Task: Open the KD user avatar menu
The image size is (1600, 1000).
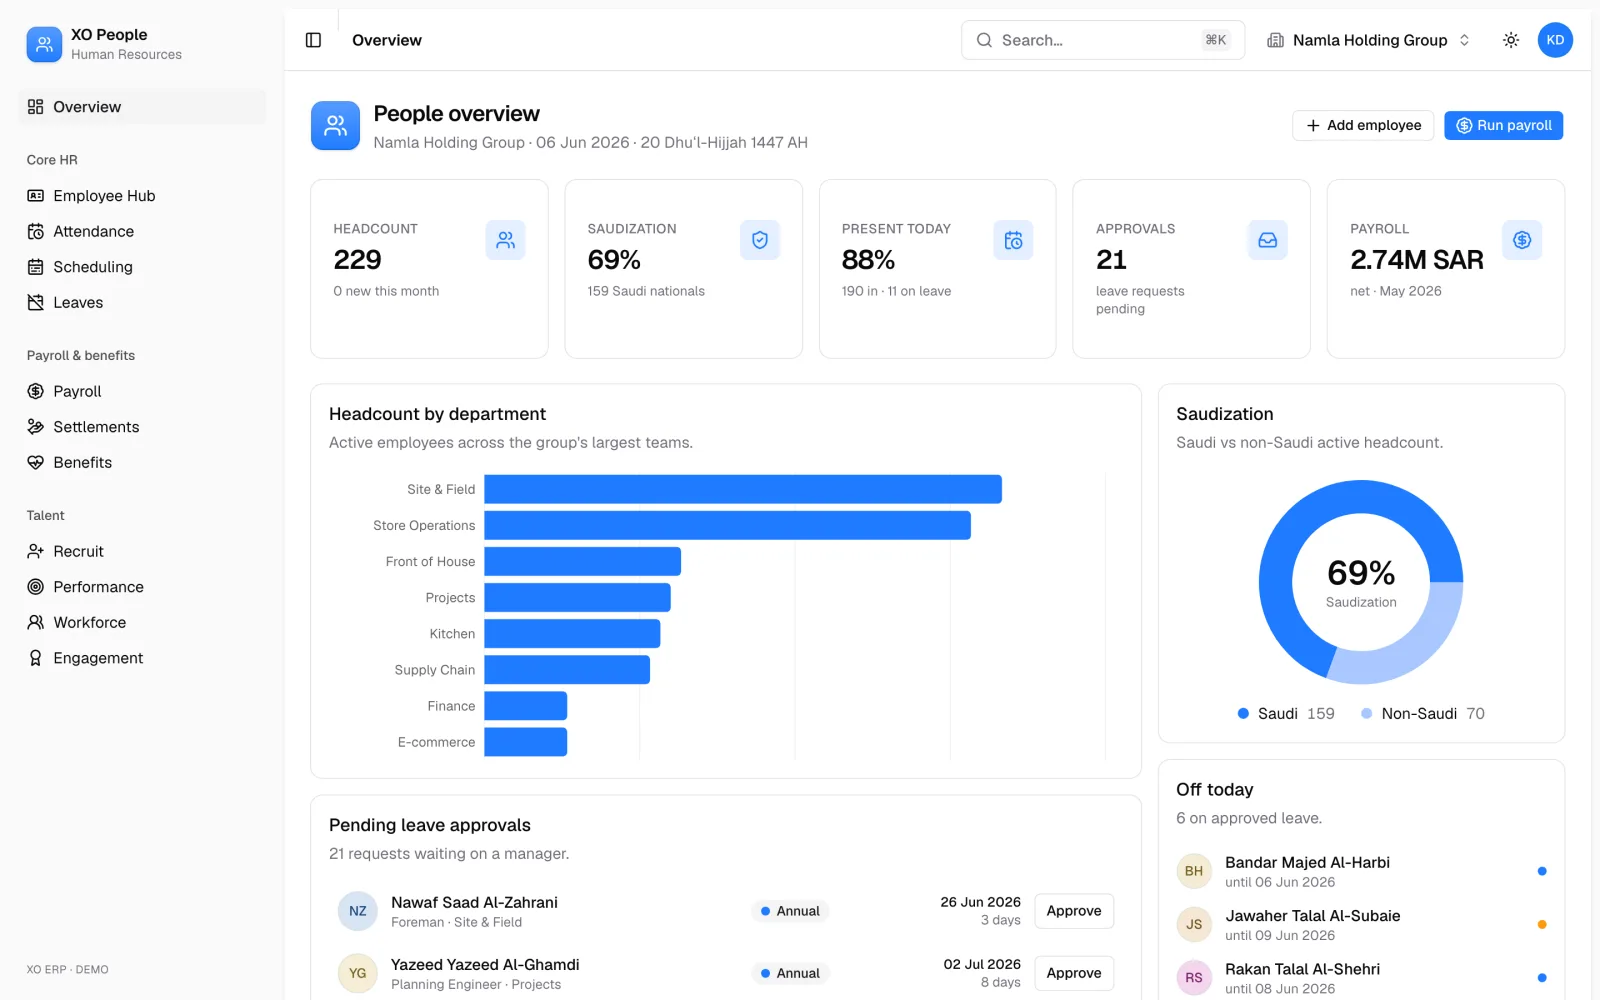Action: [1555, 40]
